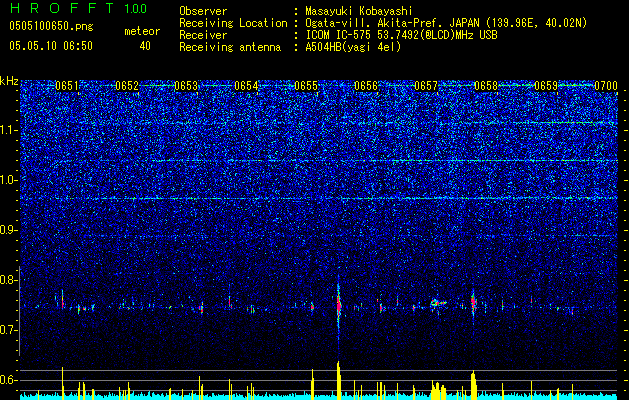Click the tallest yellow peak in power graph
This screenshot has height=400, width=629.
click(339, 380)
